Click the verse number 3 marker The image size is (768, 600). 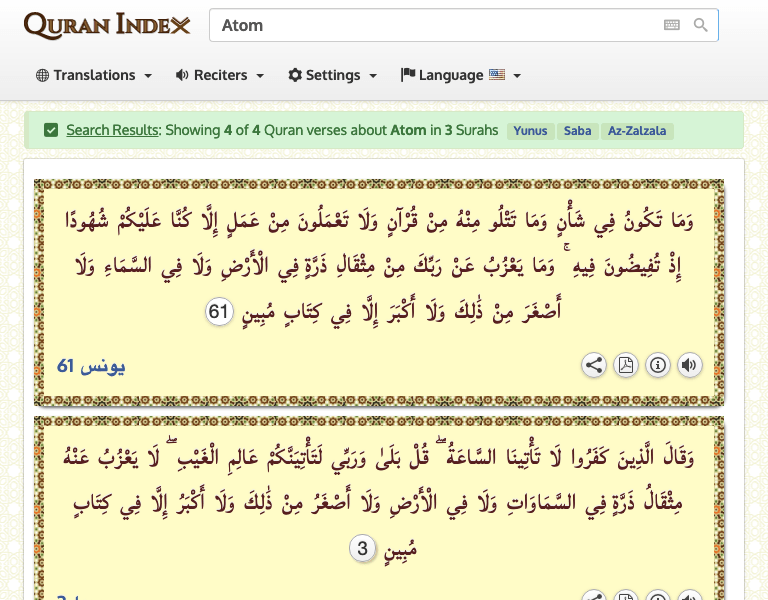[x=362, y=548]
